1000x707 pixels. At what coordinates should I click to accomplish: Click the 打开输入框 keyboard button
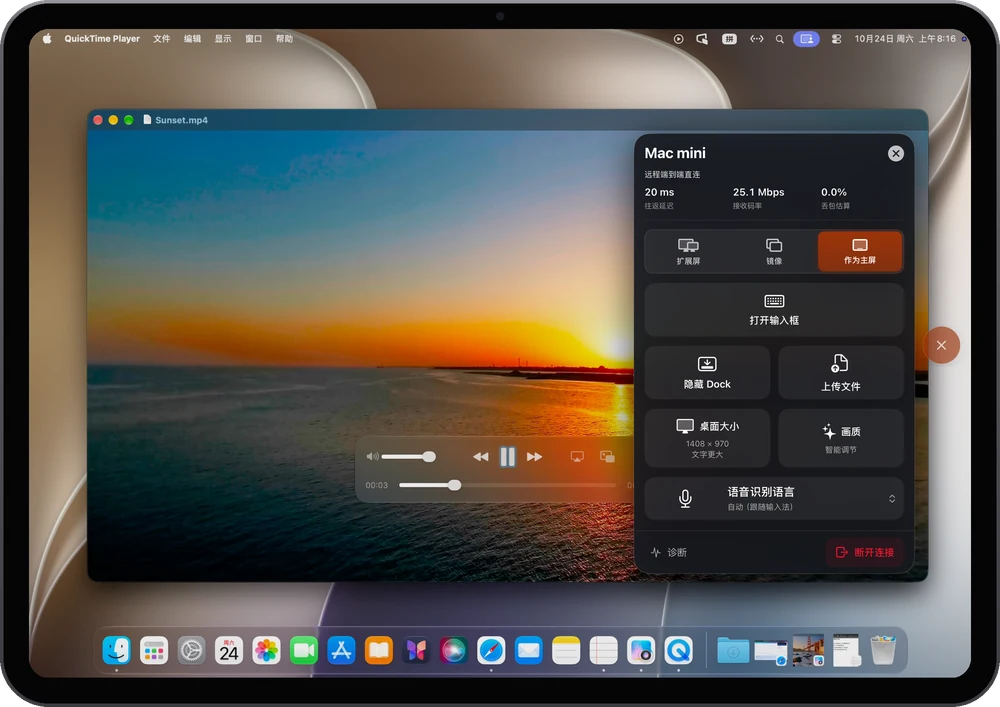point(774,310)
